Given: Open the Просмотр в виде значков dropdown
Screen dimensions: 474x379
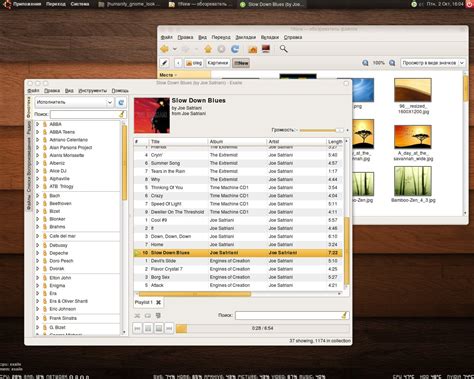Looking at the screenshot, I should 433,63.
